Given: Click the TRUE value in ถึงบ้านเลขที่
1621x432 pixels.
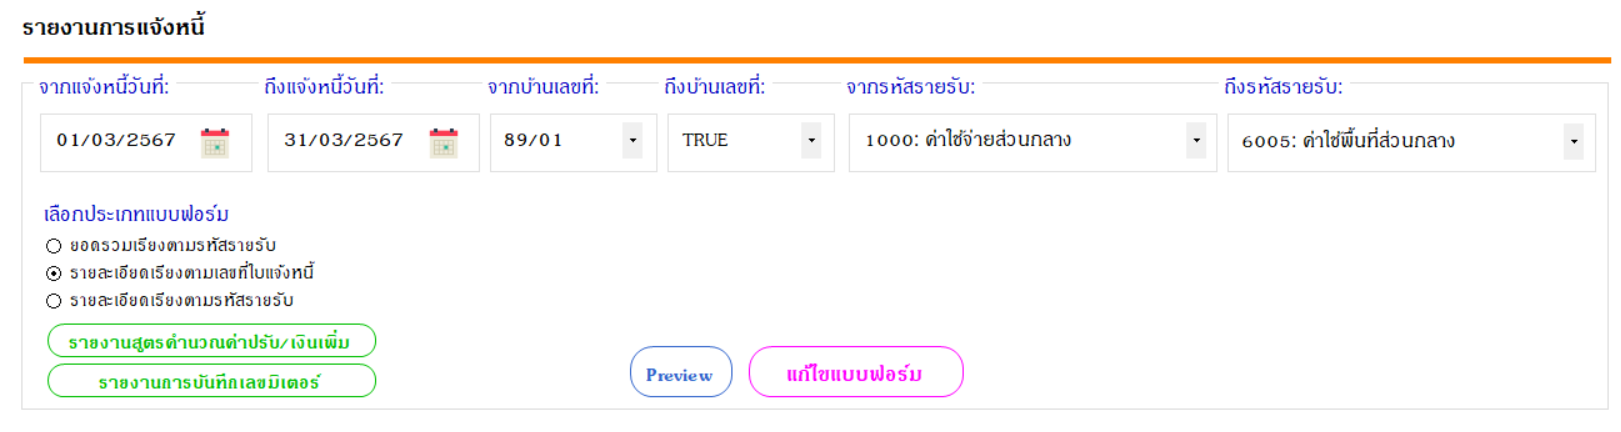Looking at the screenshot, I should [705, 141].
